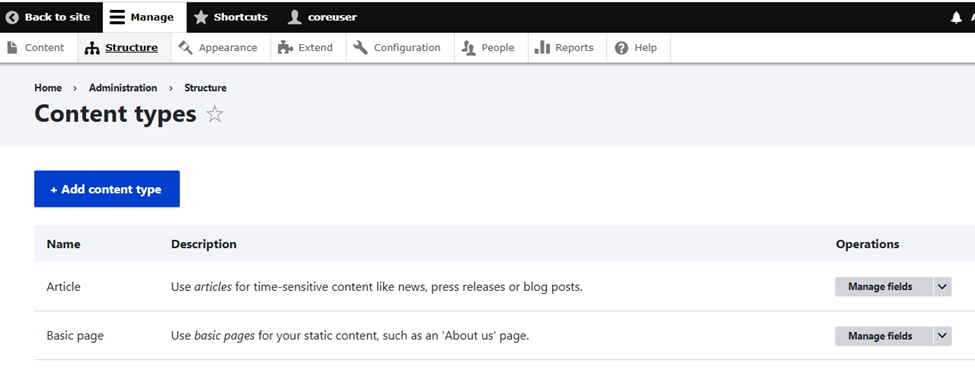
Task: Open the People menu item
Action: coord(491,48)
